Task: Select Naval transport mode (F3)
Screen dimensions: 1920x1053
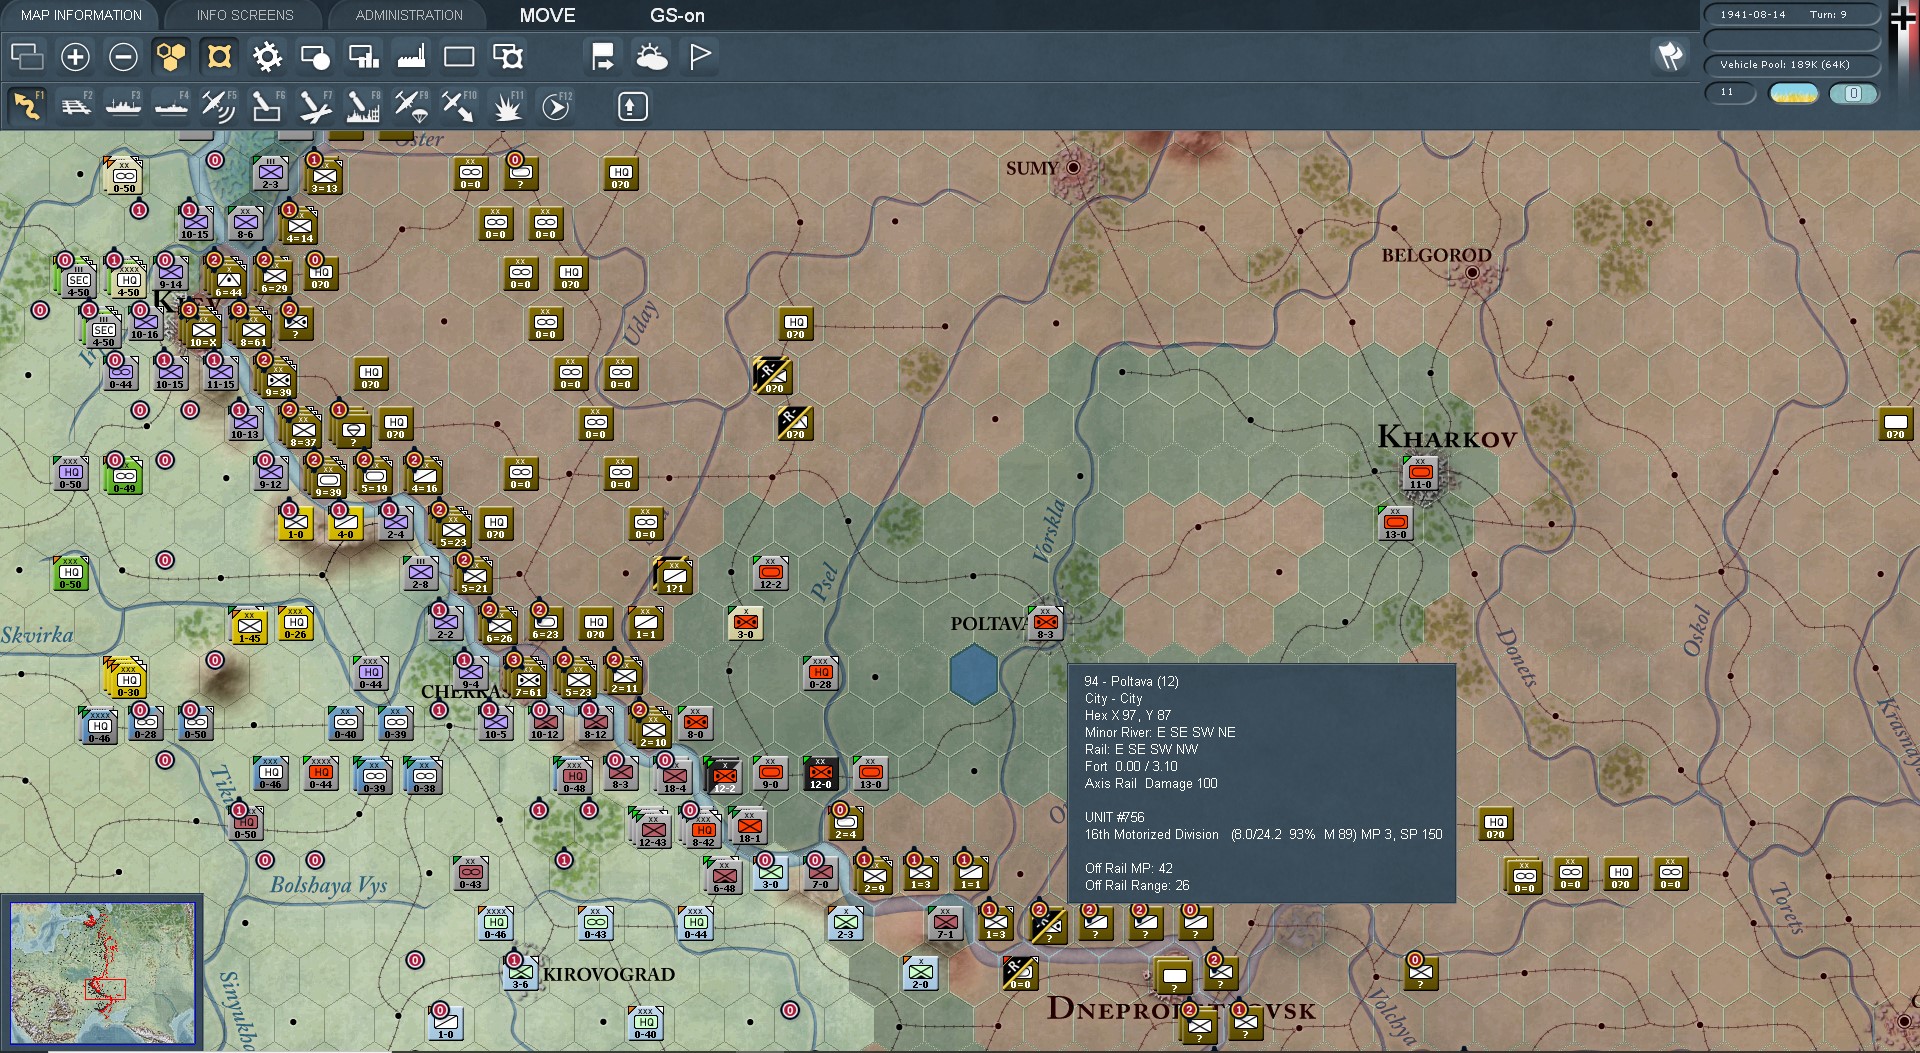Action: 123,106
